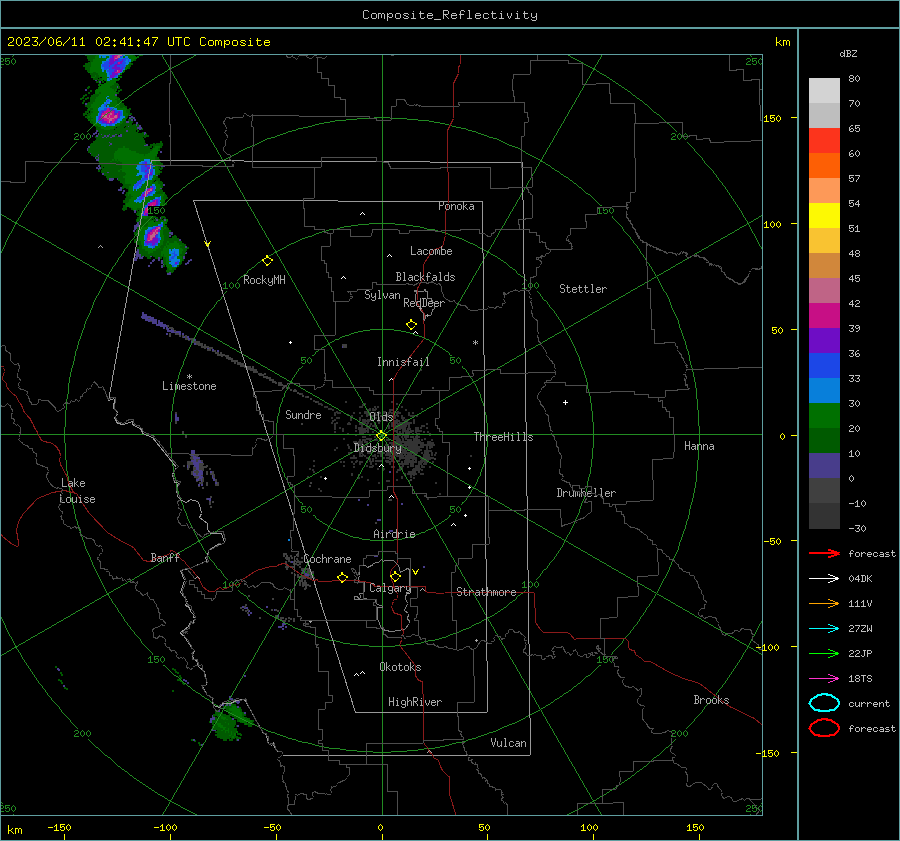Click the asterisk marker above Limestone
The image size is (900, 841).
coord(189,377)
